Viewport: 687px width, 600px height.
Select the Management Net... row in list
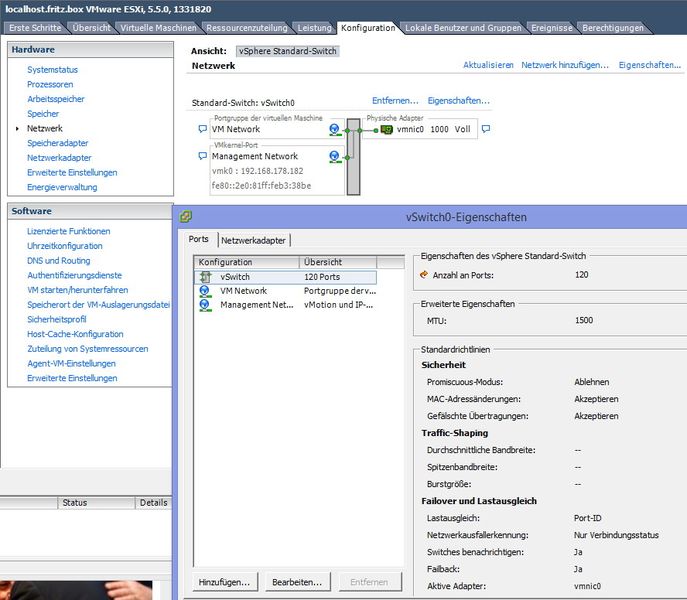click(285, 305)
